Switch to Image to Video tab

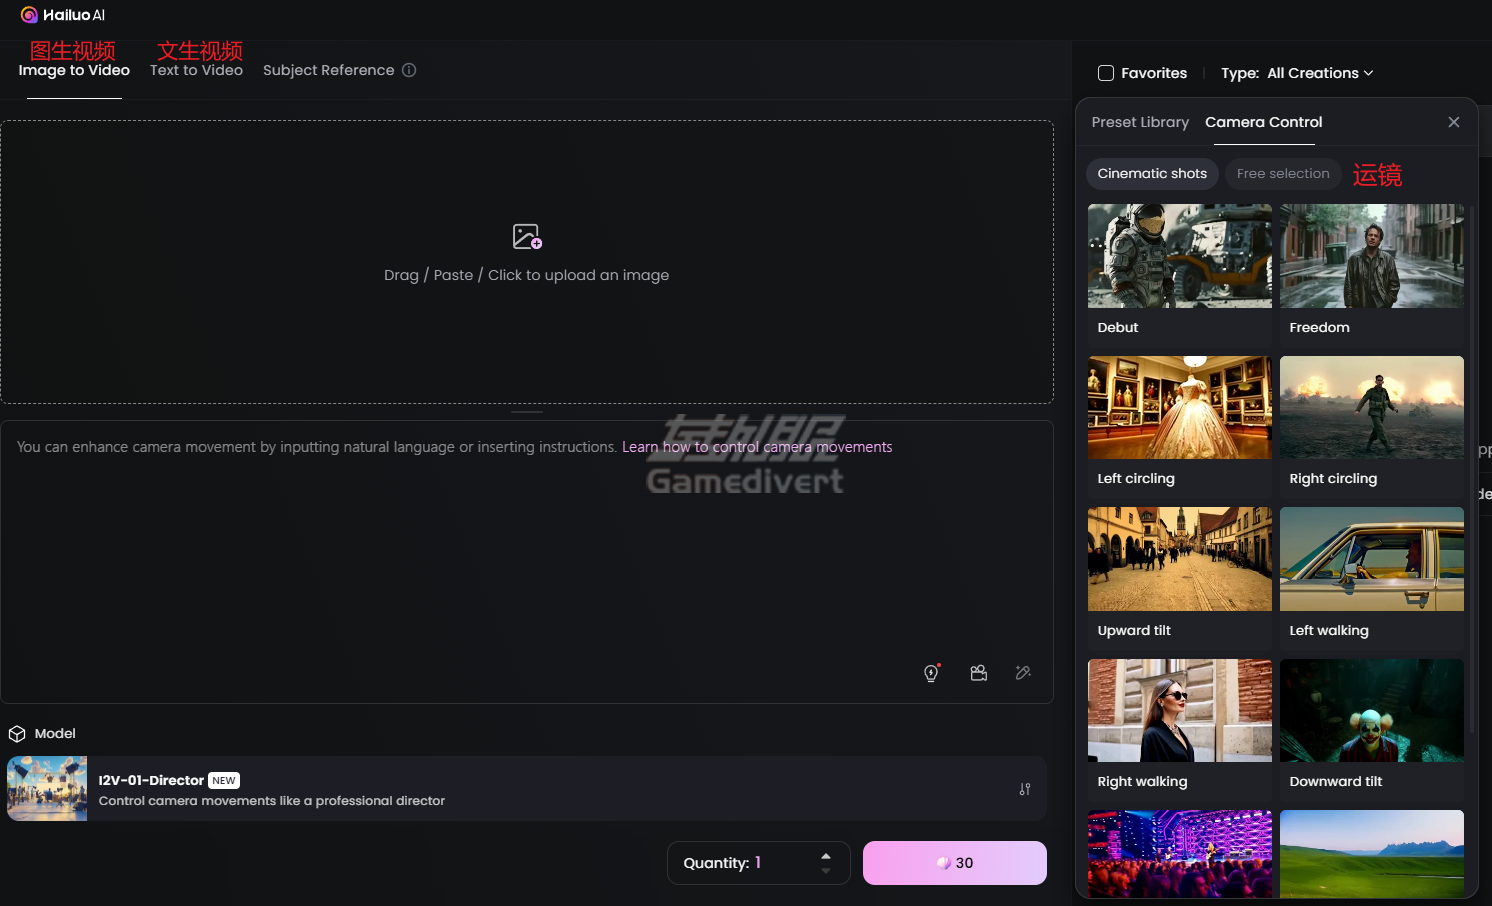74,70
